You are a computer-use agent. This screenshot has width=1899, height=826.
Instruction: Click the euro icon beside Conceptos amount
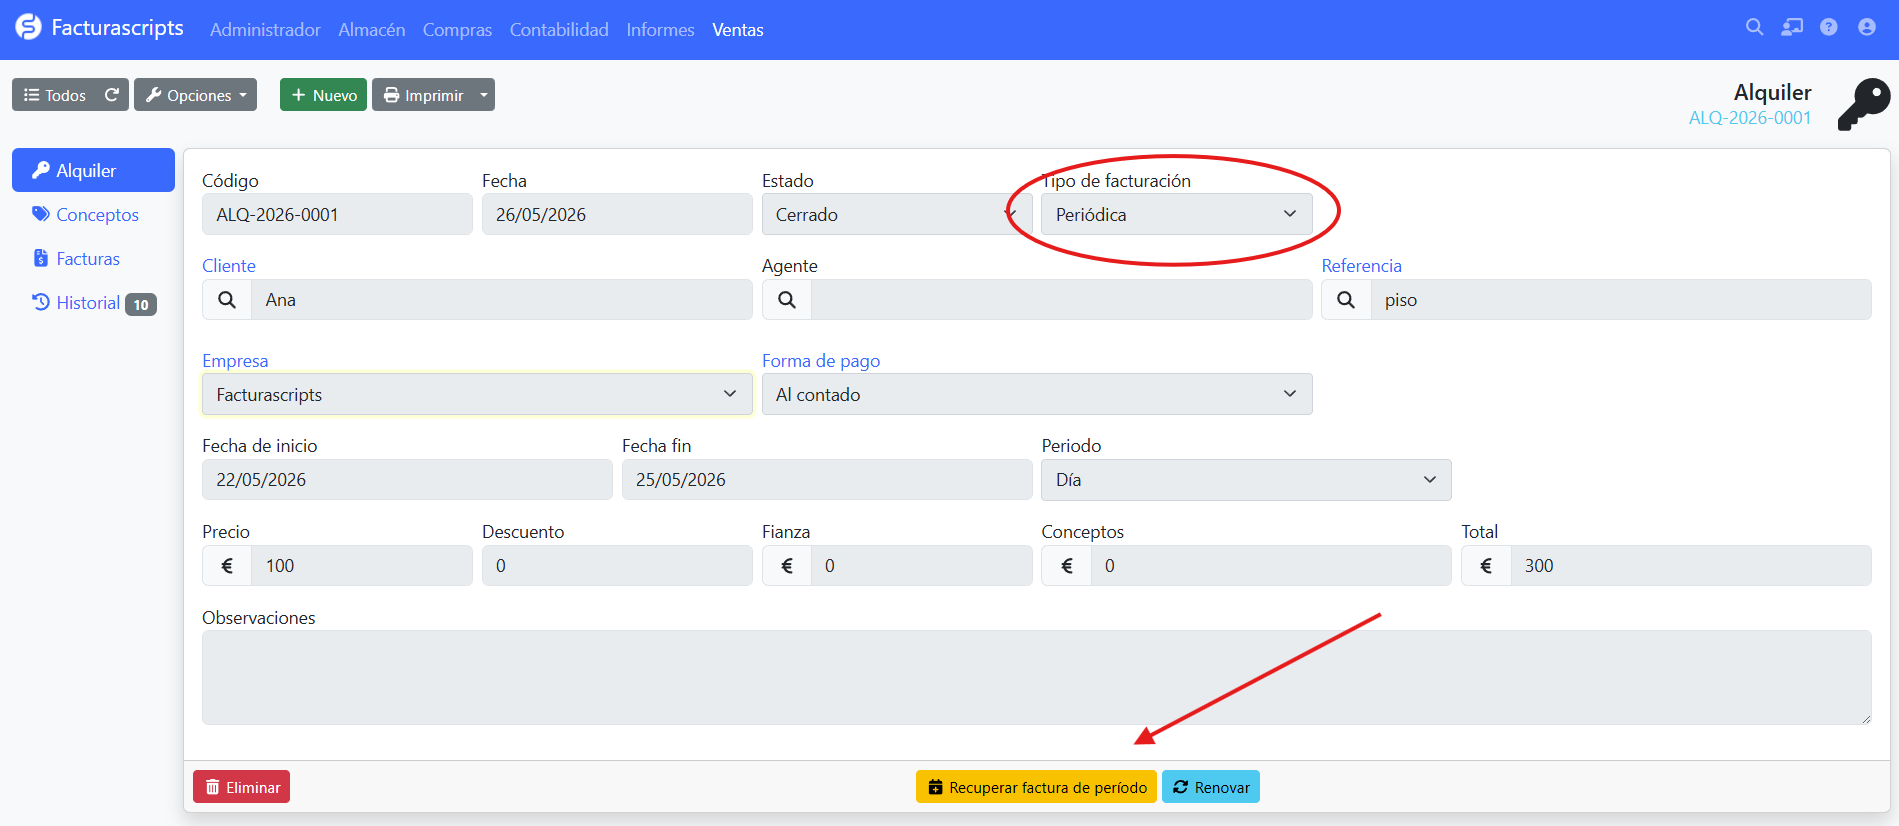click(1066, 566)
